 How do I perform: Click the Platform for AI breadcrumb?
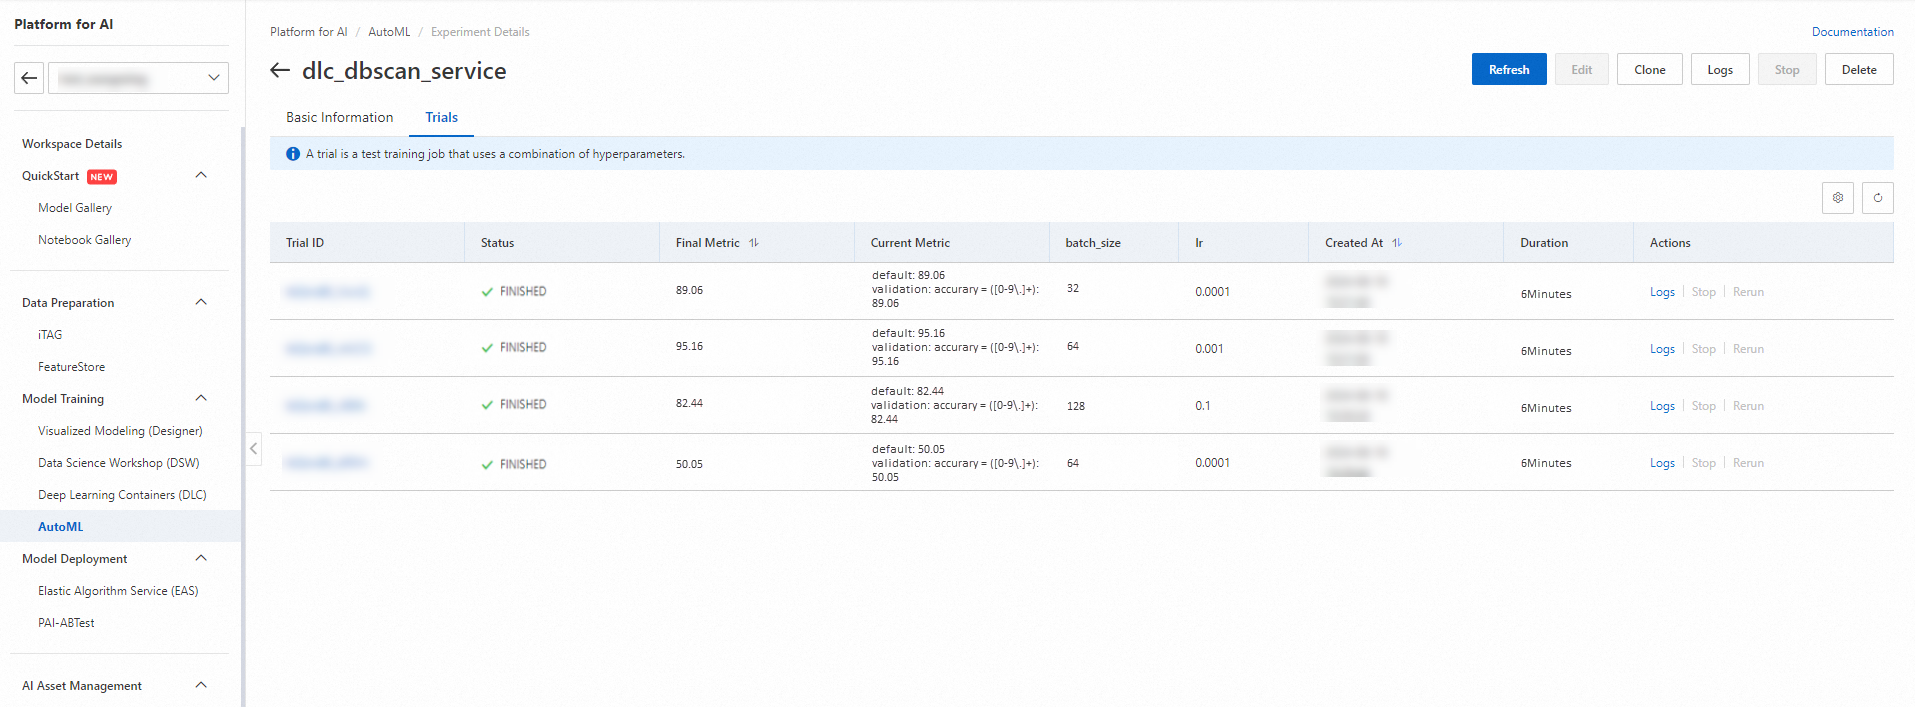pos(308,32)
